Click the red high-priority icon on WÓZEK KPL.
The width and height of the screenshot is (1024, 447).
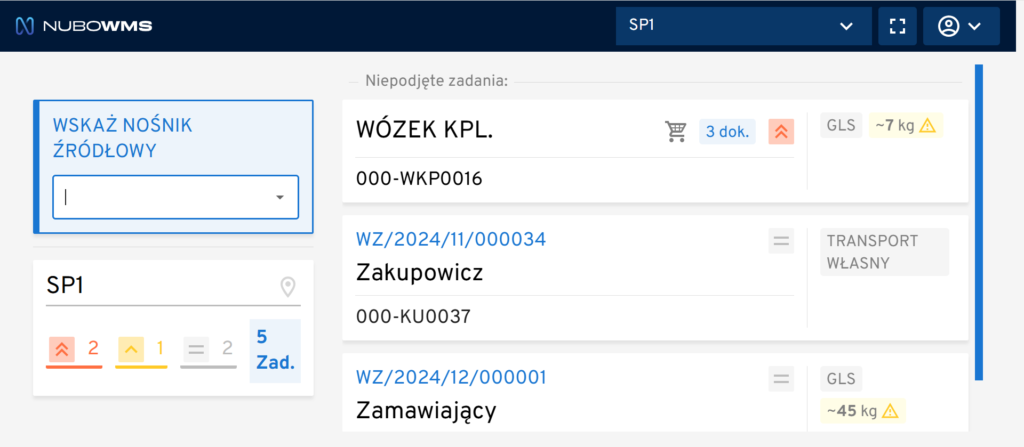click(x=781, y=131)
